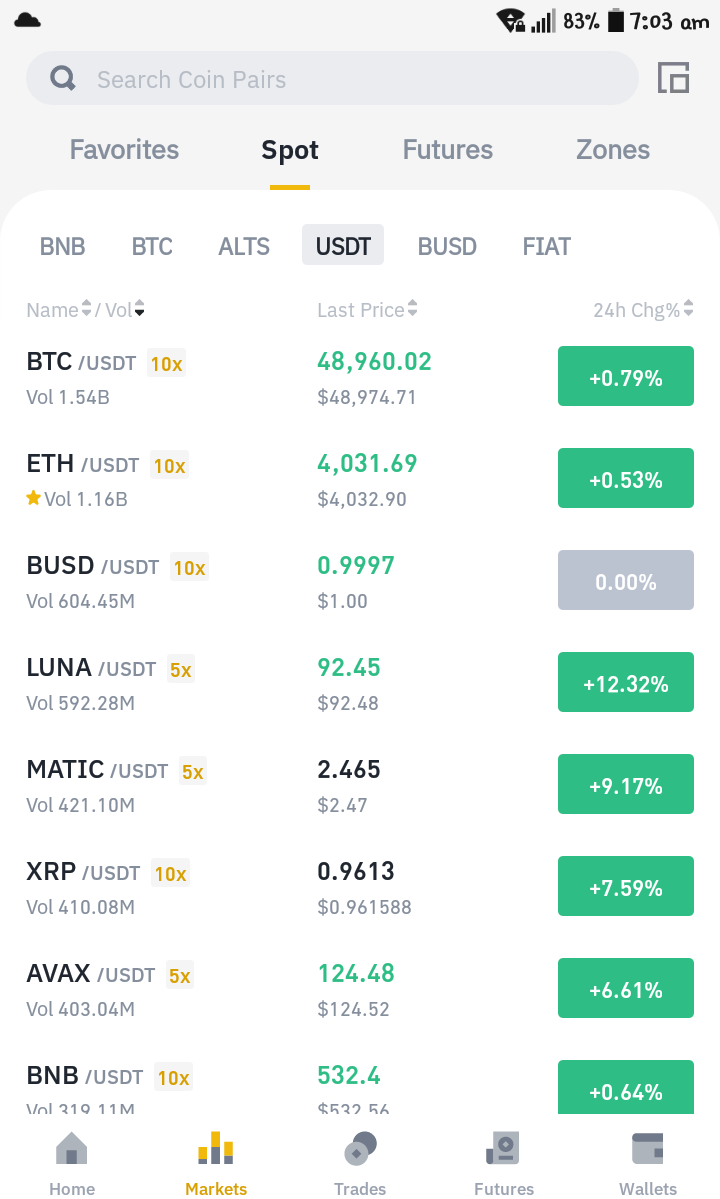Select the BUSD quote filter

447,246
